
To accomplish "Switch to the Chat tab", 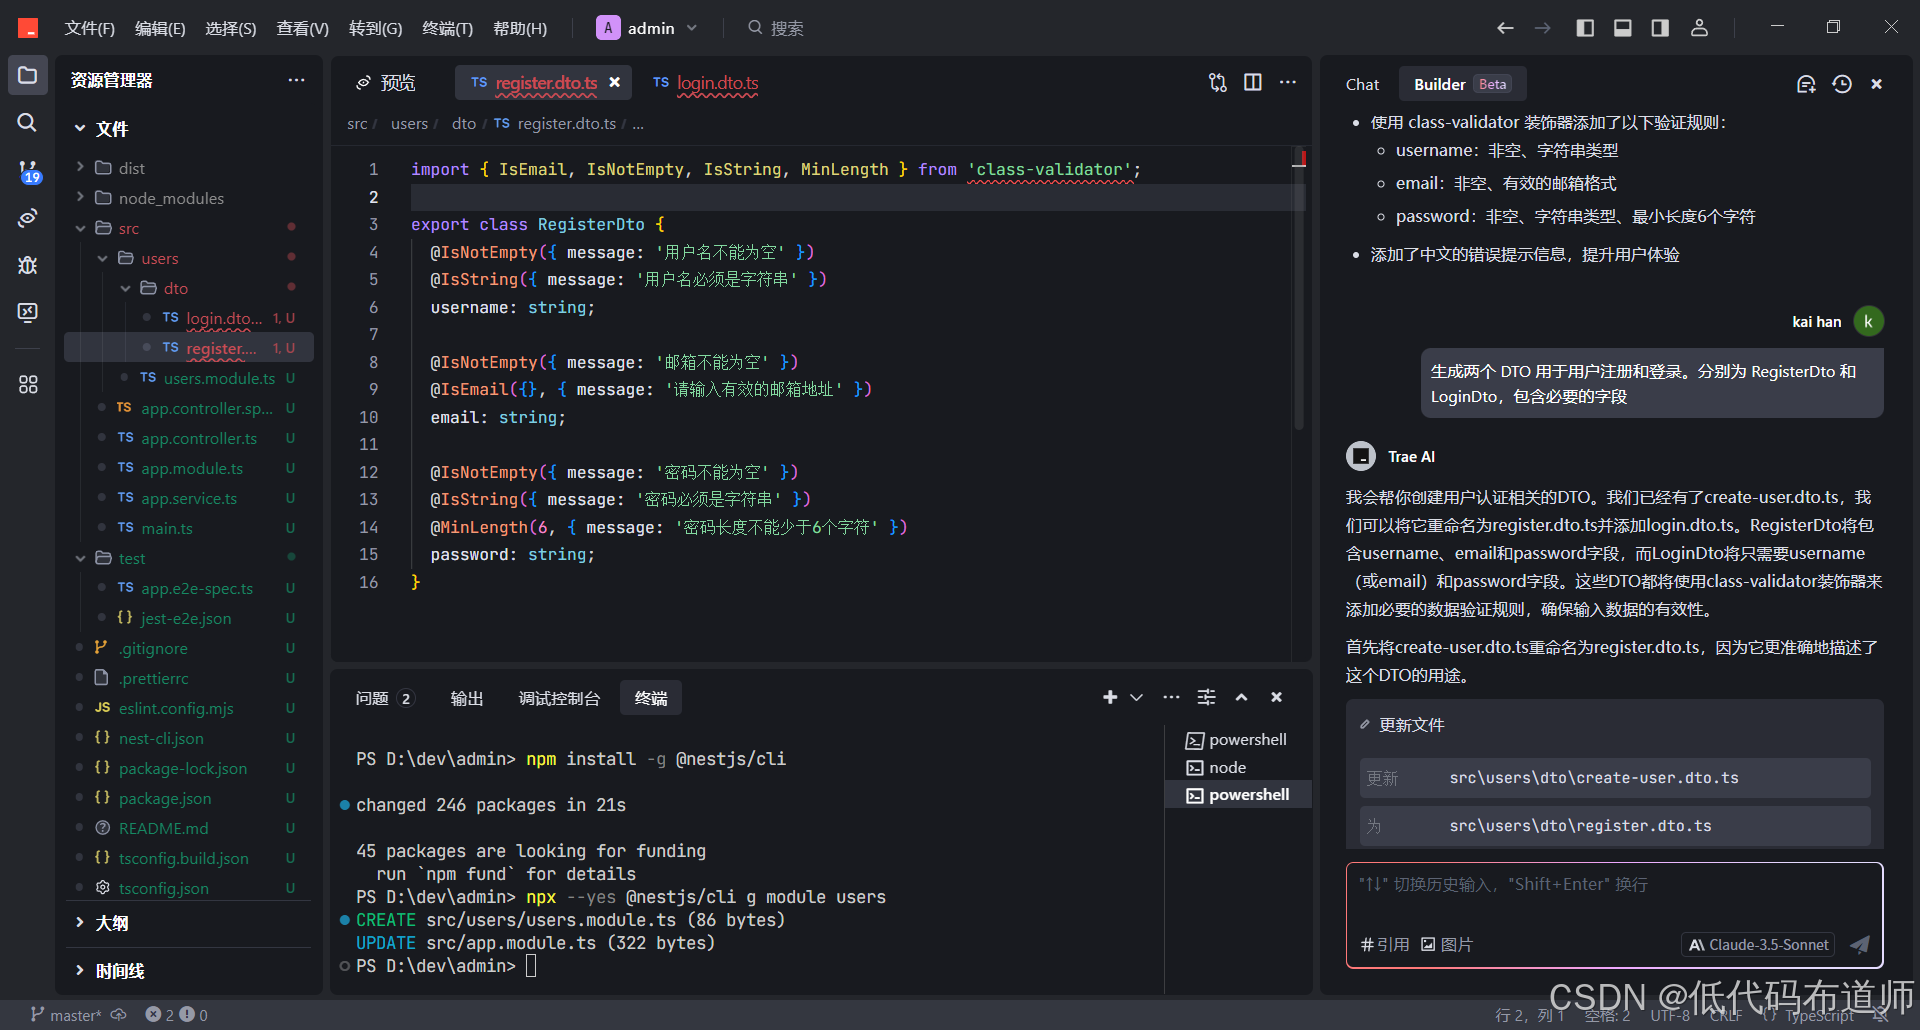I will (x=1362, y=84).
